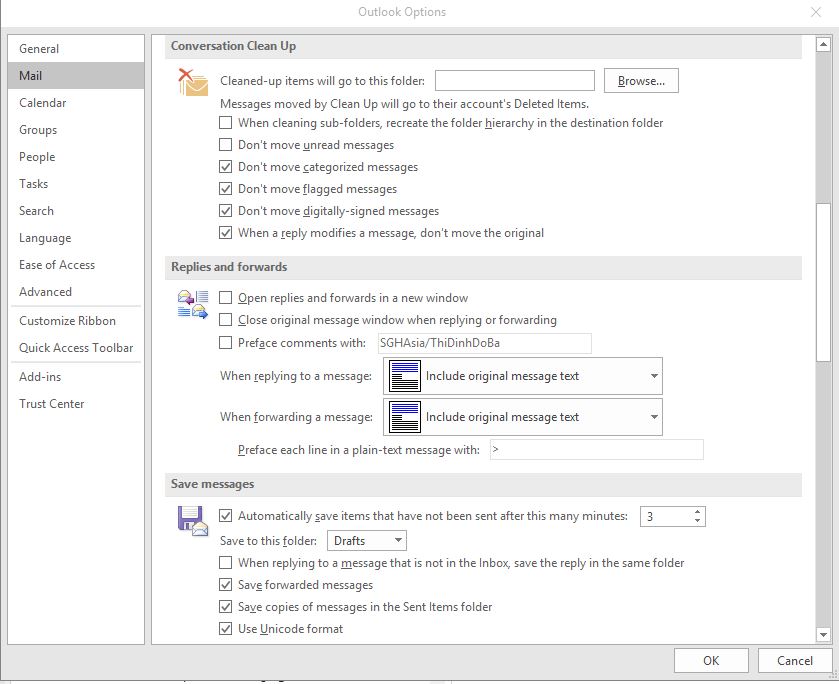Screen dimensions: 839x684
Task: Enable Open replies and forwards in new window
Action: pyautogui.click(x=226, y=298)
